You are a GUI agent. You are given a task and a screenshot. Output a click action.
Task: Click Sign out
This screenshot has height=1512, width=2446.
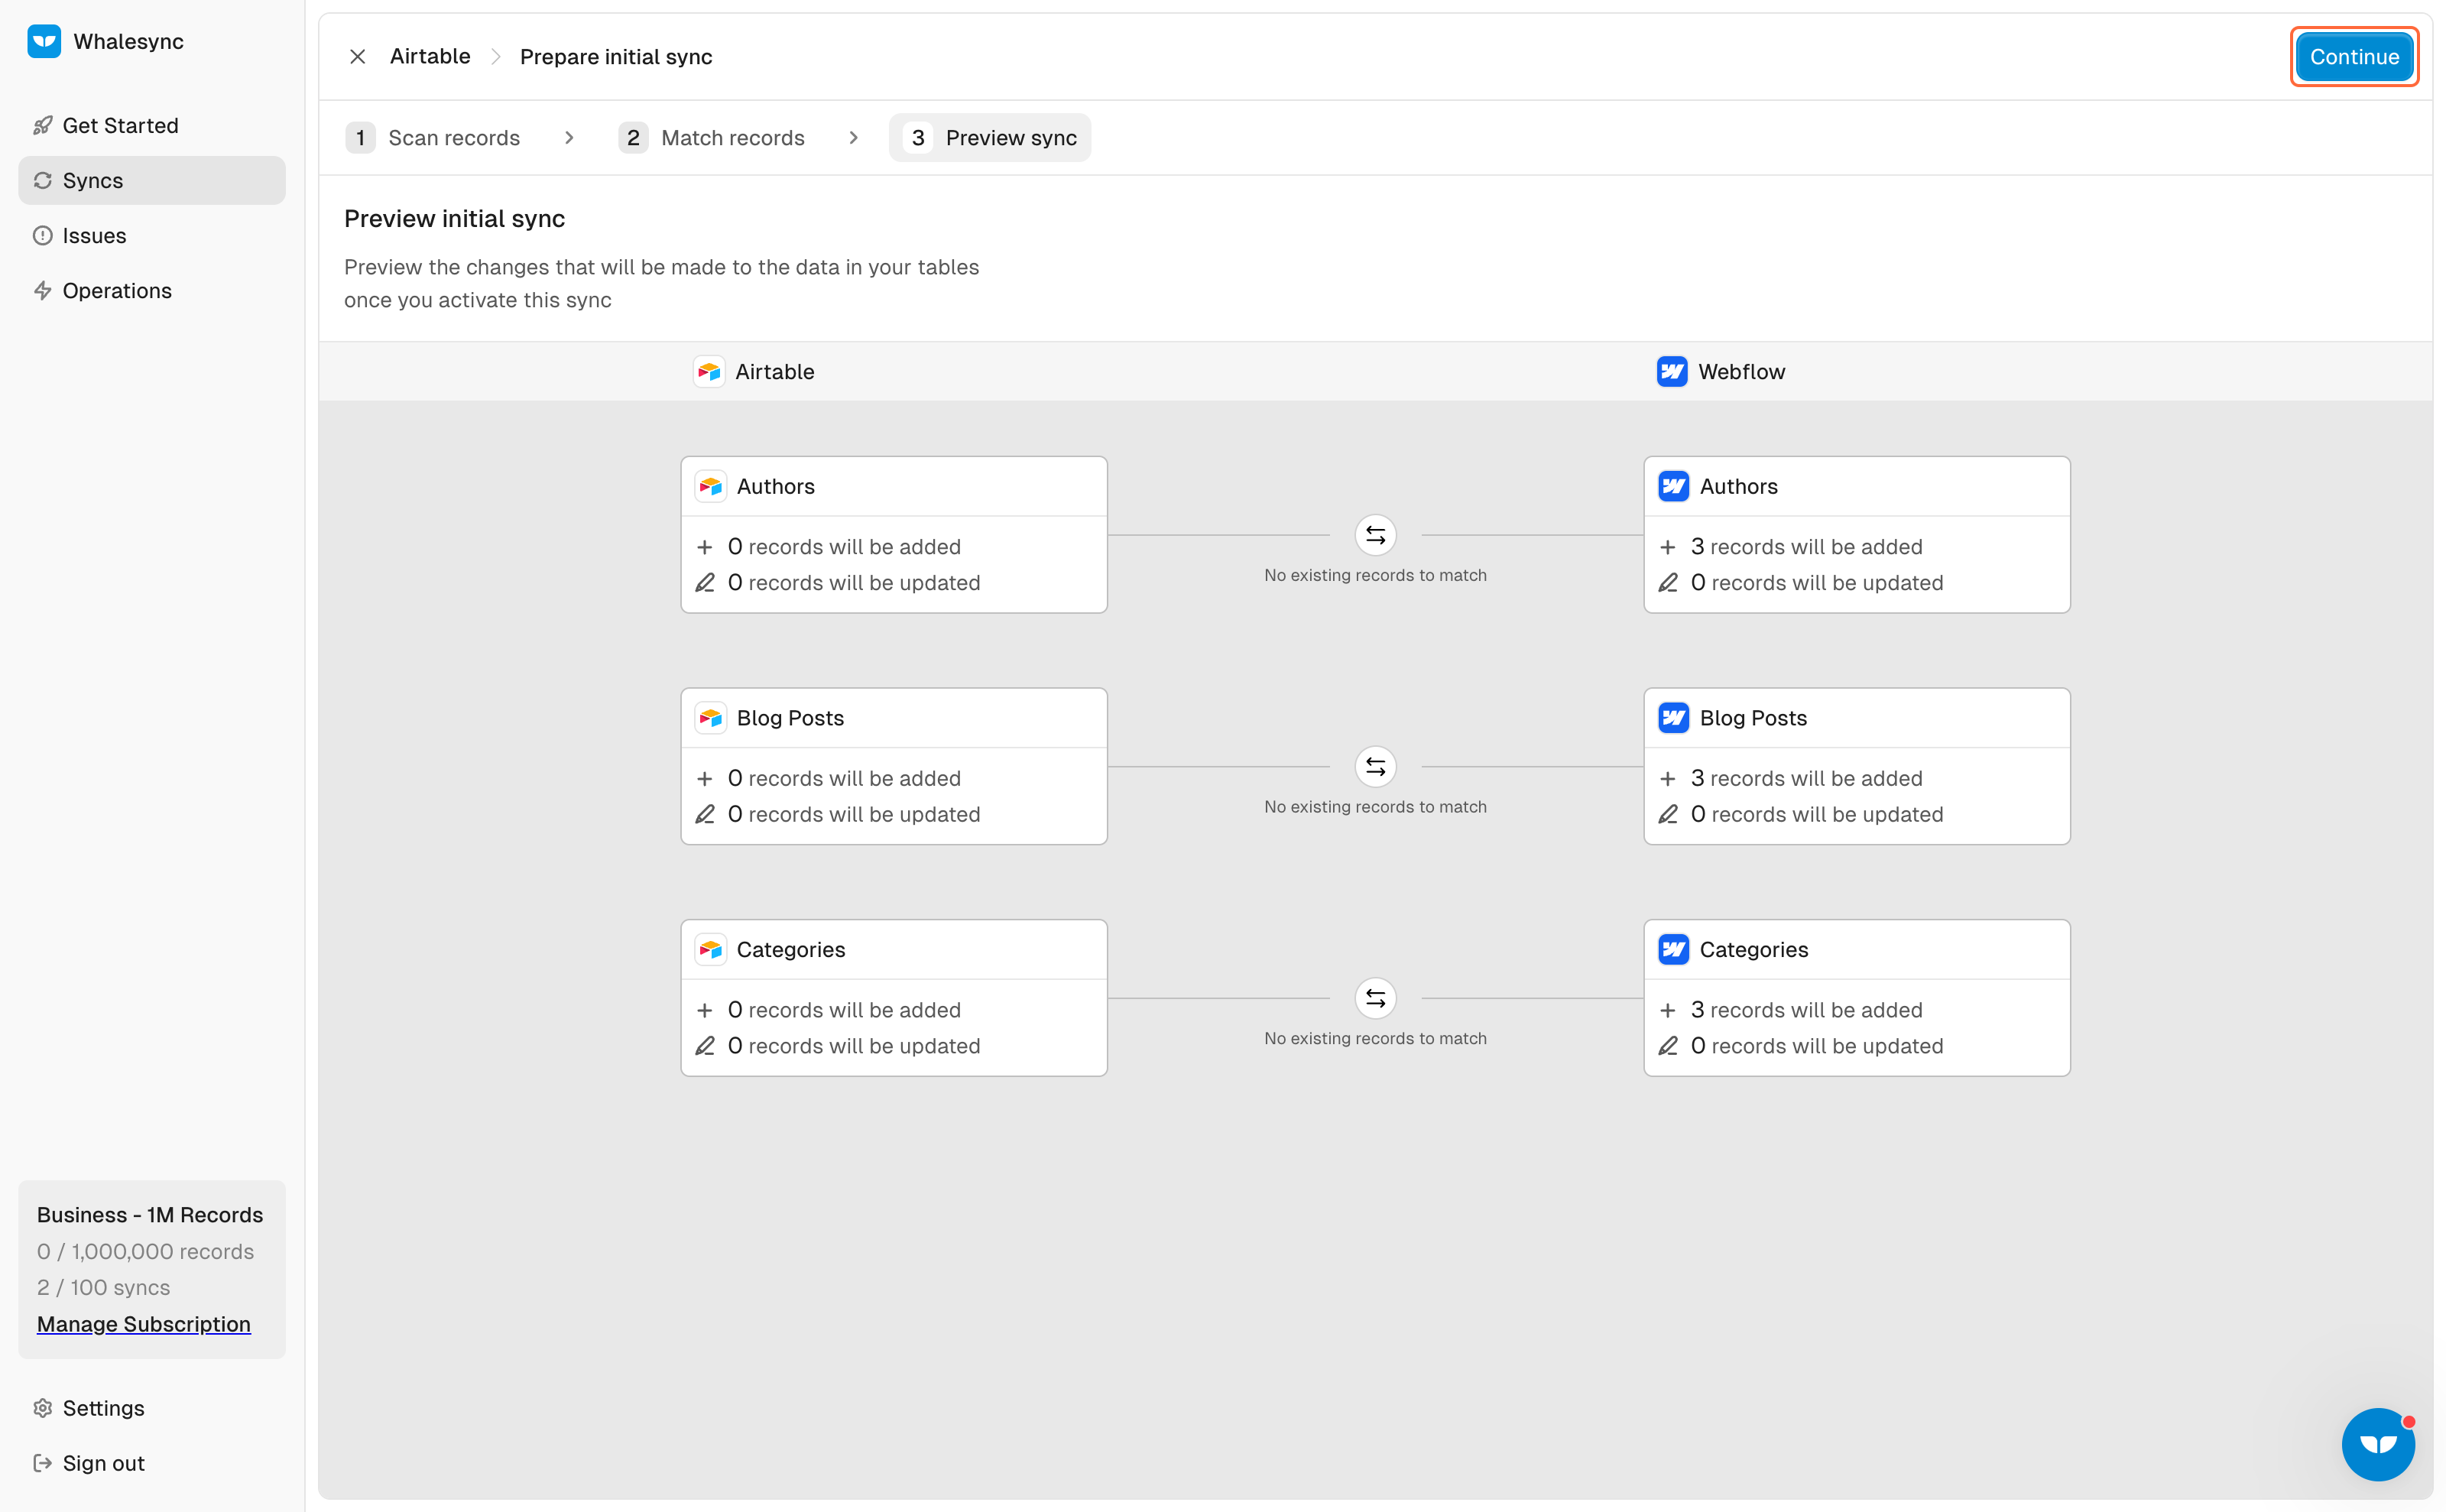(152, 1463)
